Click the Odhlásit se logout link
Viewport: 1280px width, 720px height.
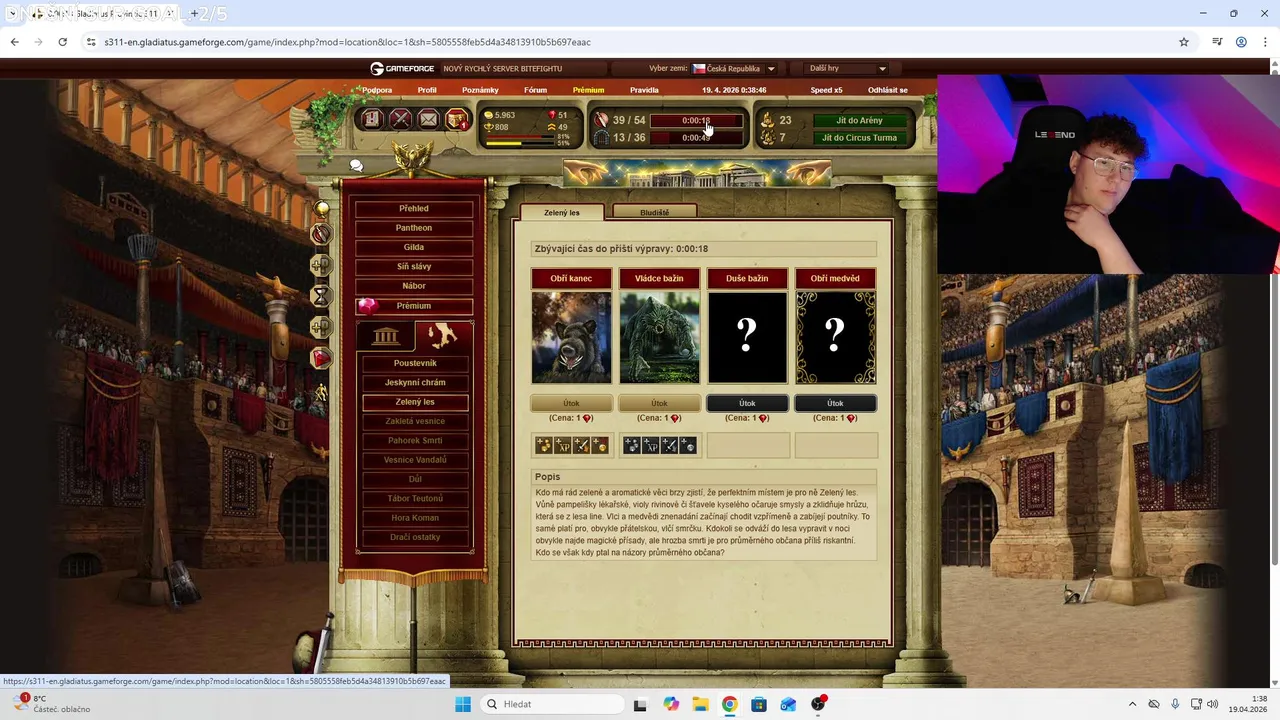pos(888,90)
